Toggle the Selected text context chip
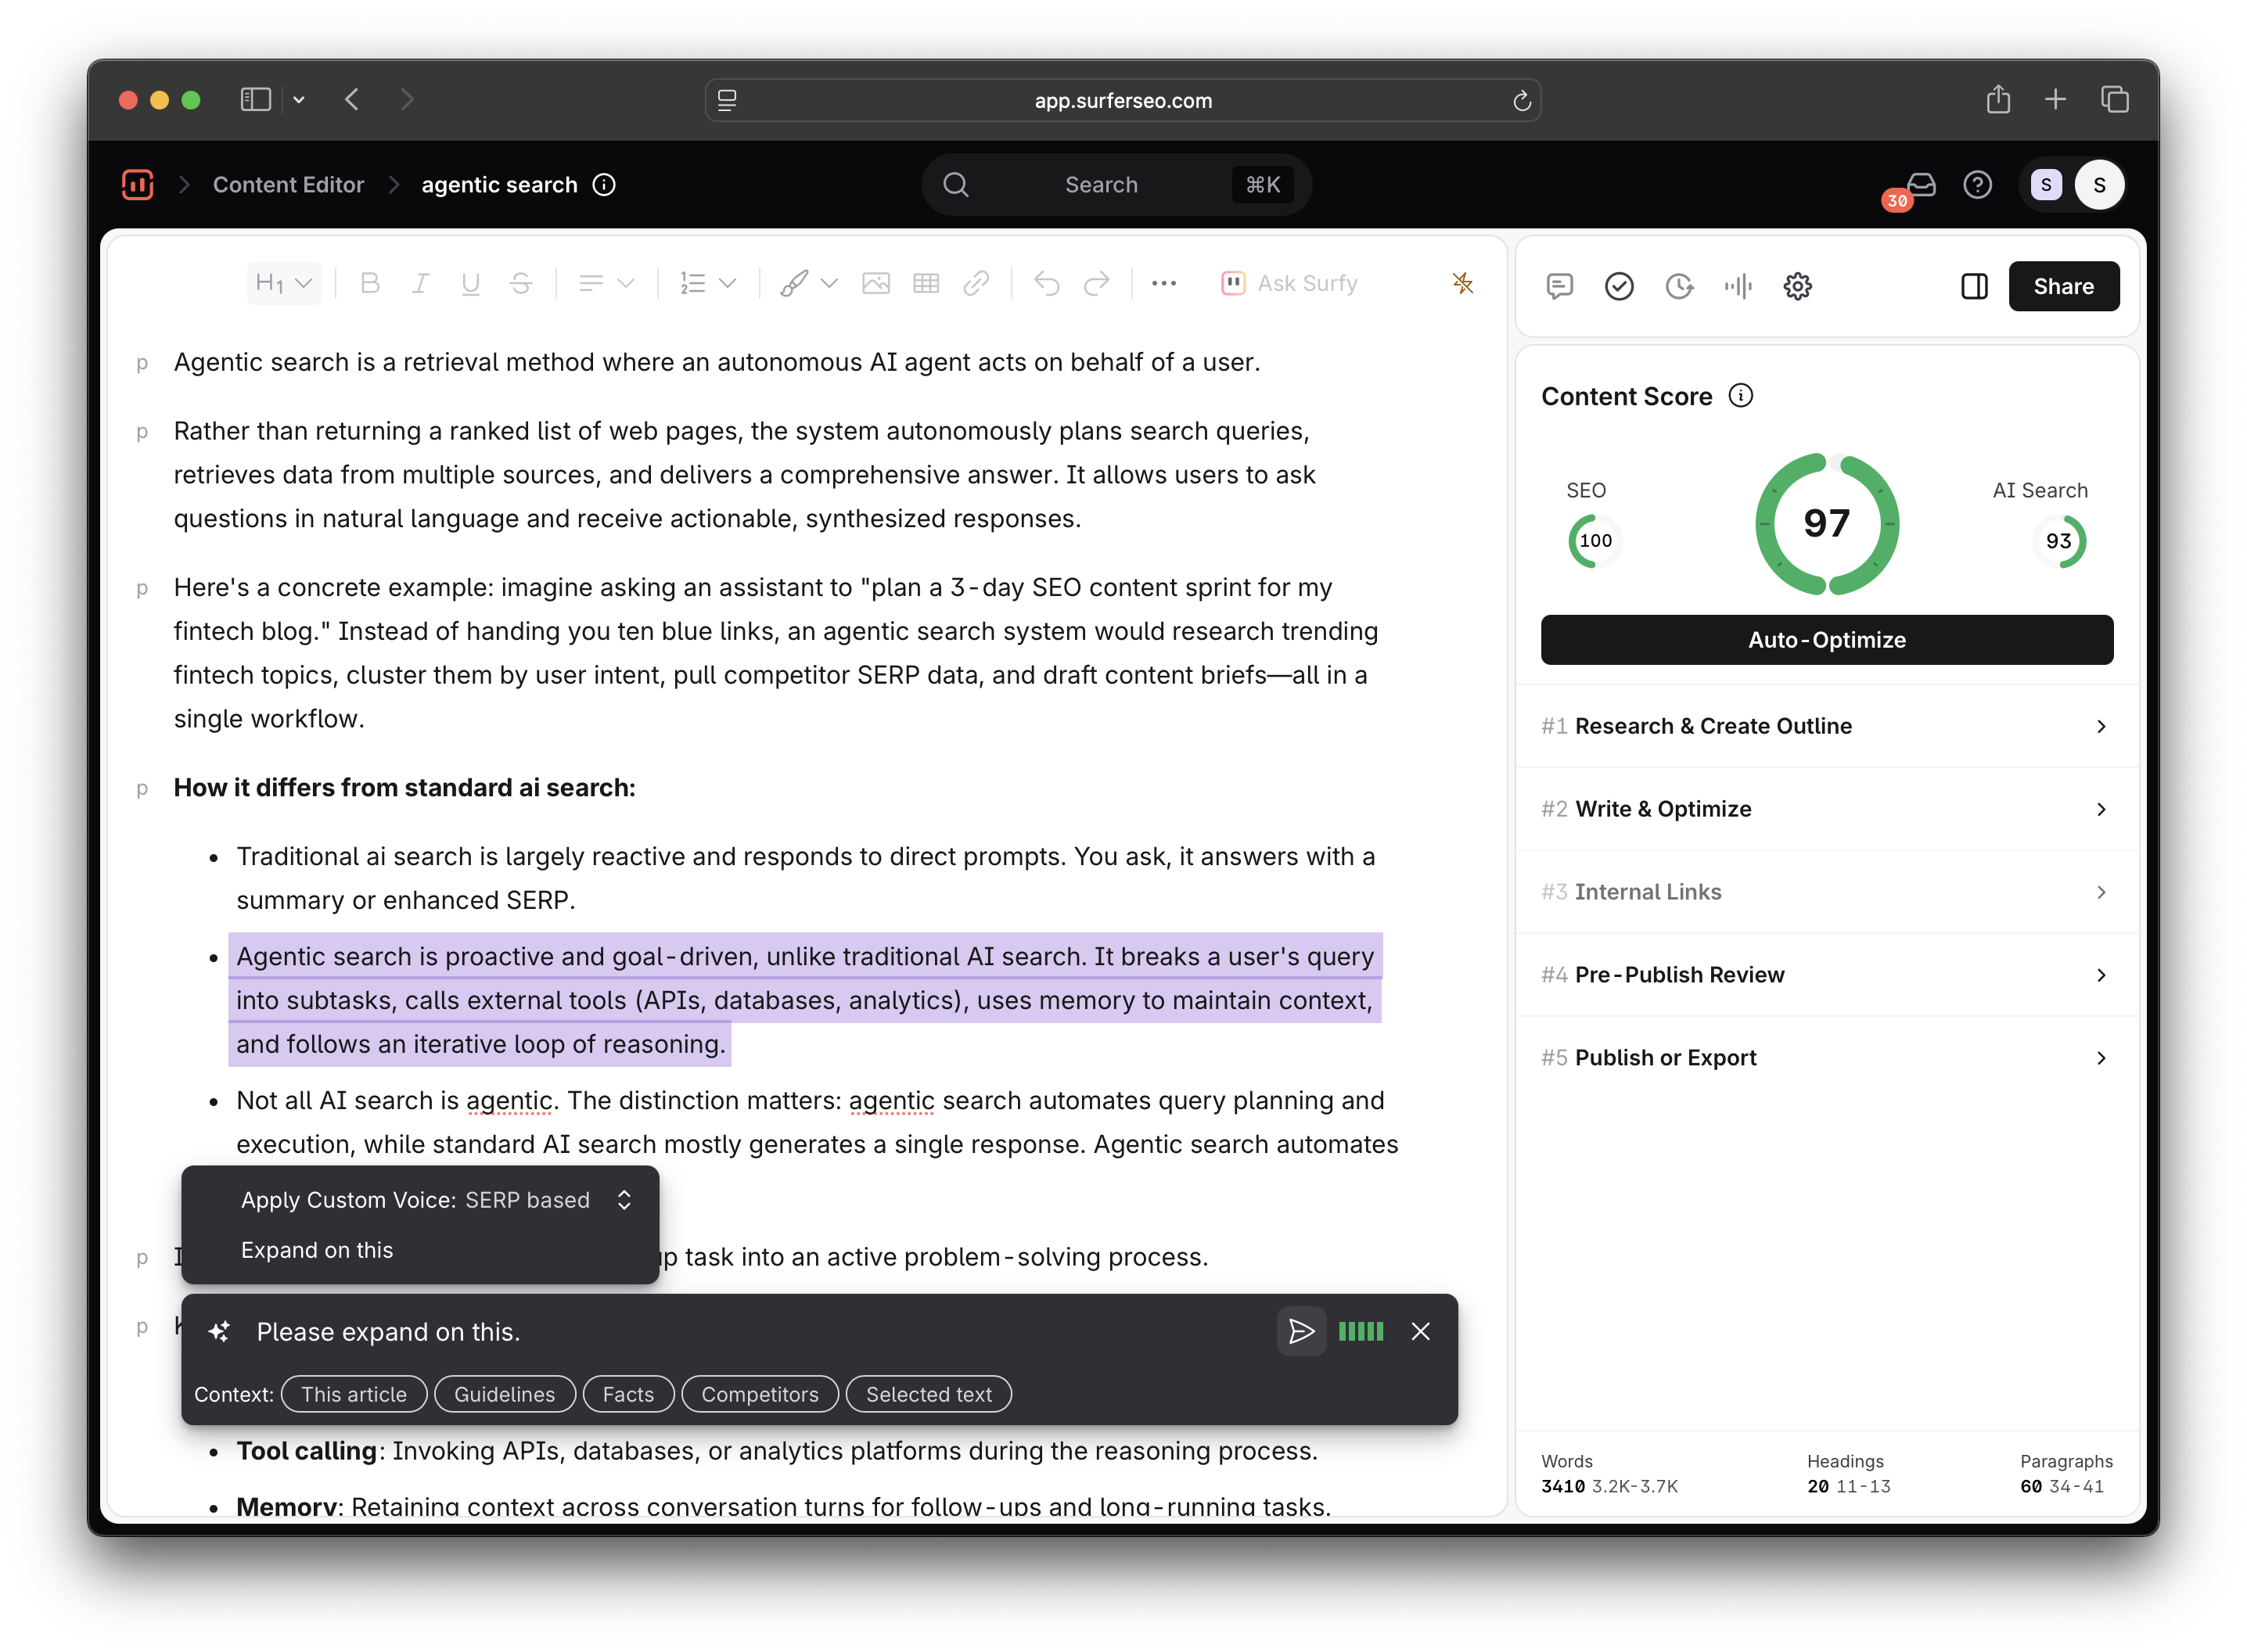The height and width of the screenshot is (1652, 2247). (929, 1394)
